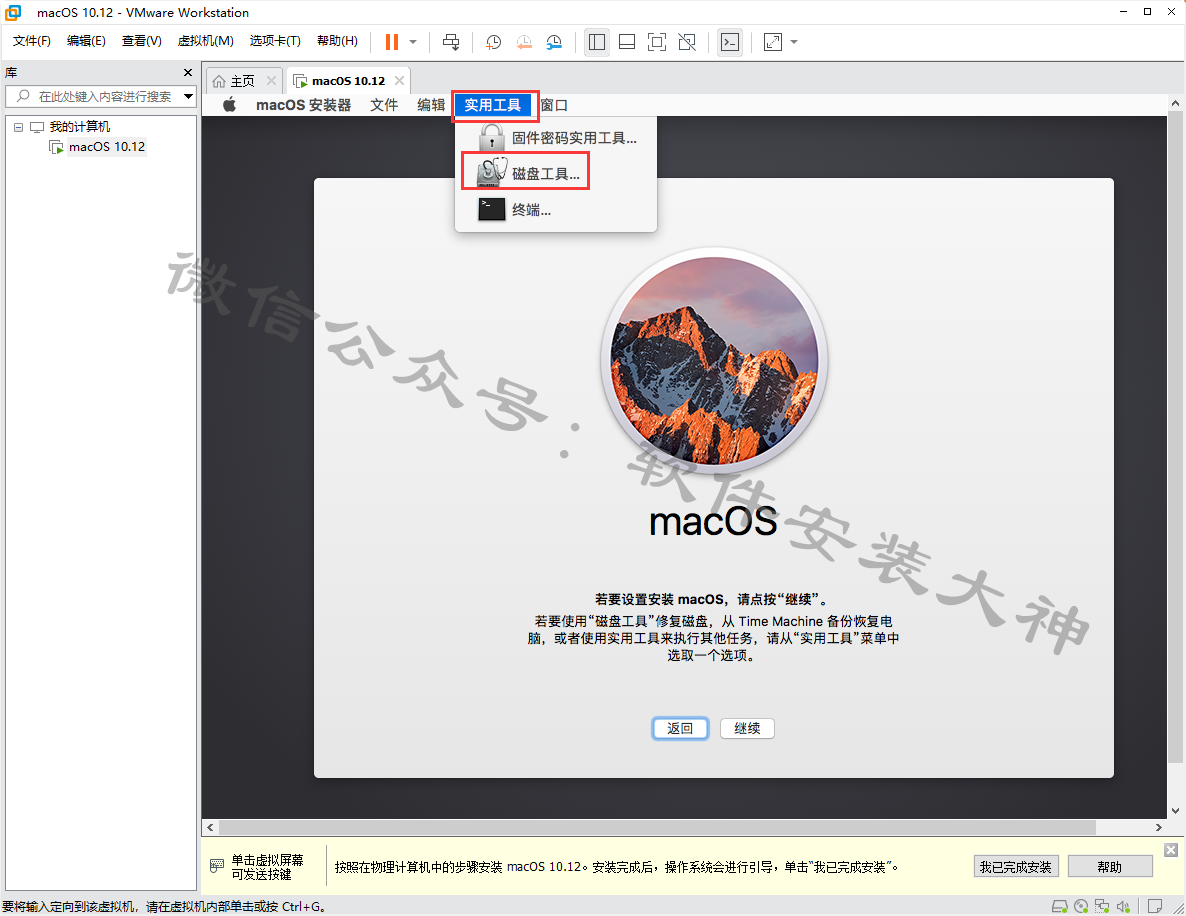Launch 终端… from the menu
The height and width of the screenshot is (916, 1186).
[556, 210]
